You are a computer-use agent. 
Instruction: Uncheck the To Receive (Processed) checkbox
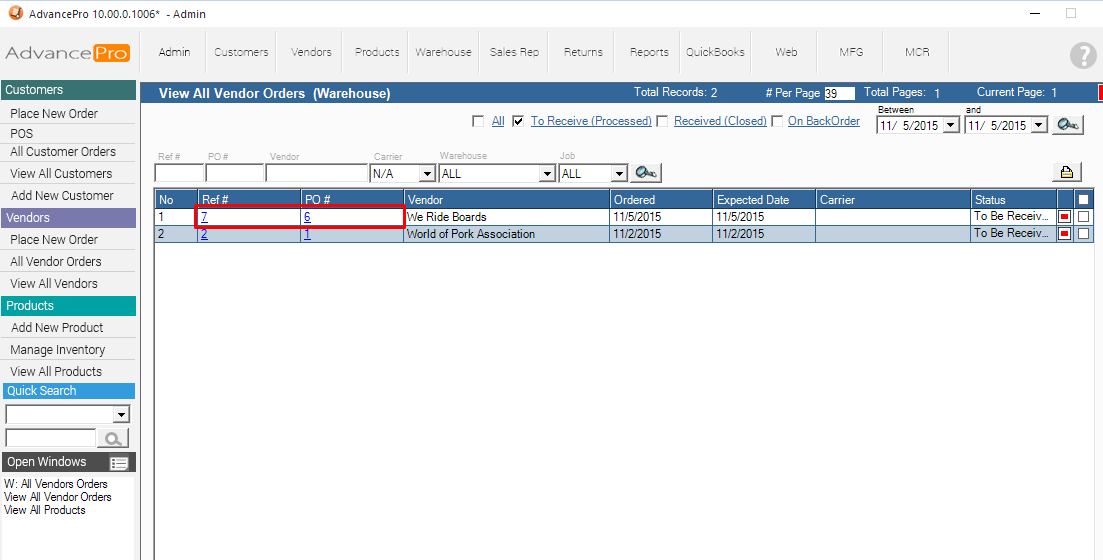518,121
